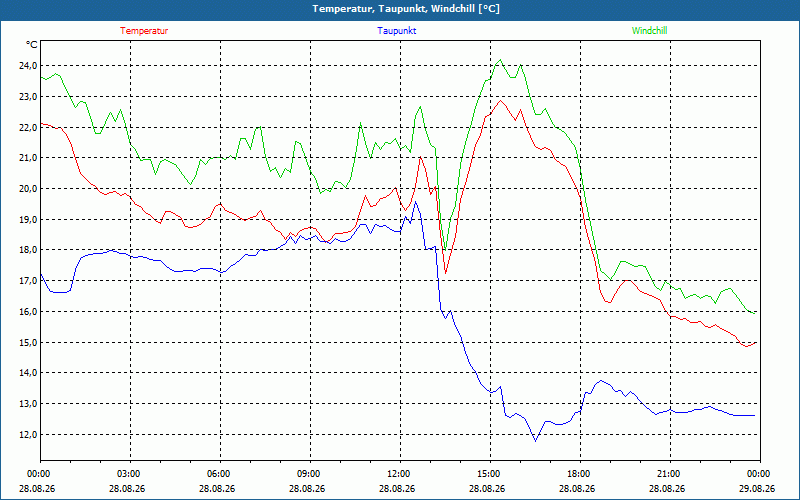The width and height of the screenshot is (800, 500).
Task: Click the chart title 'Temperatur, Taupunkt, Windchill [°C]'
Action: (x=406, y=9)
